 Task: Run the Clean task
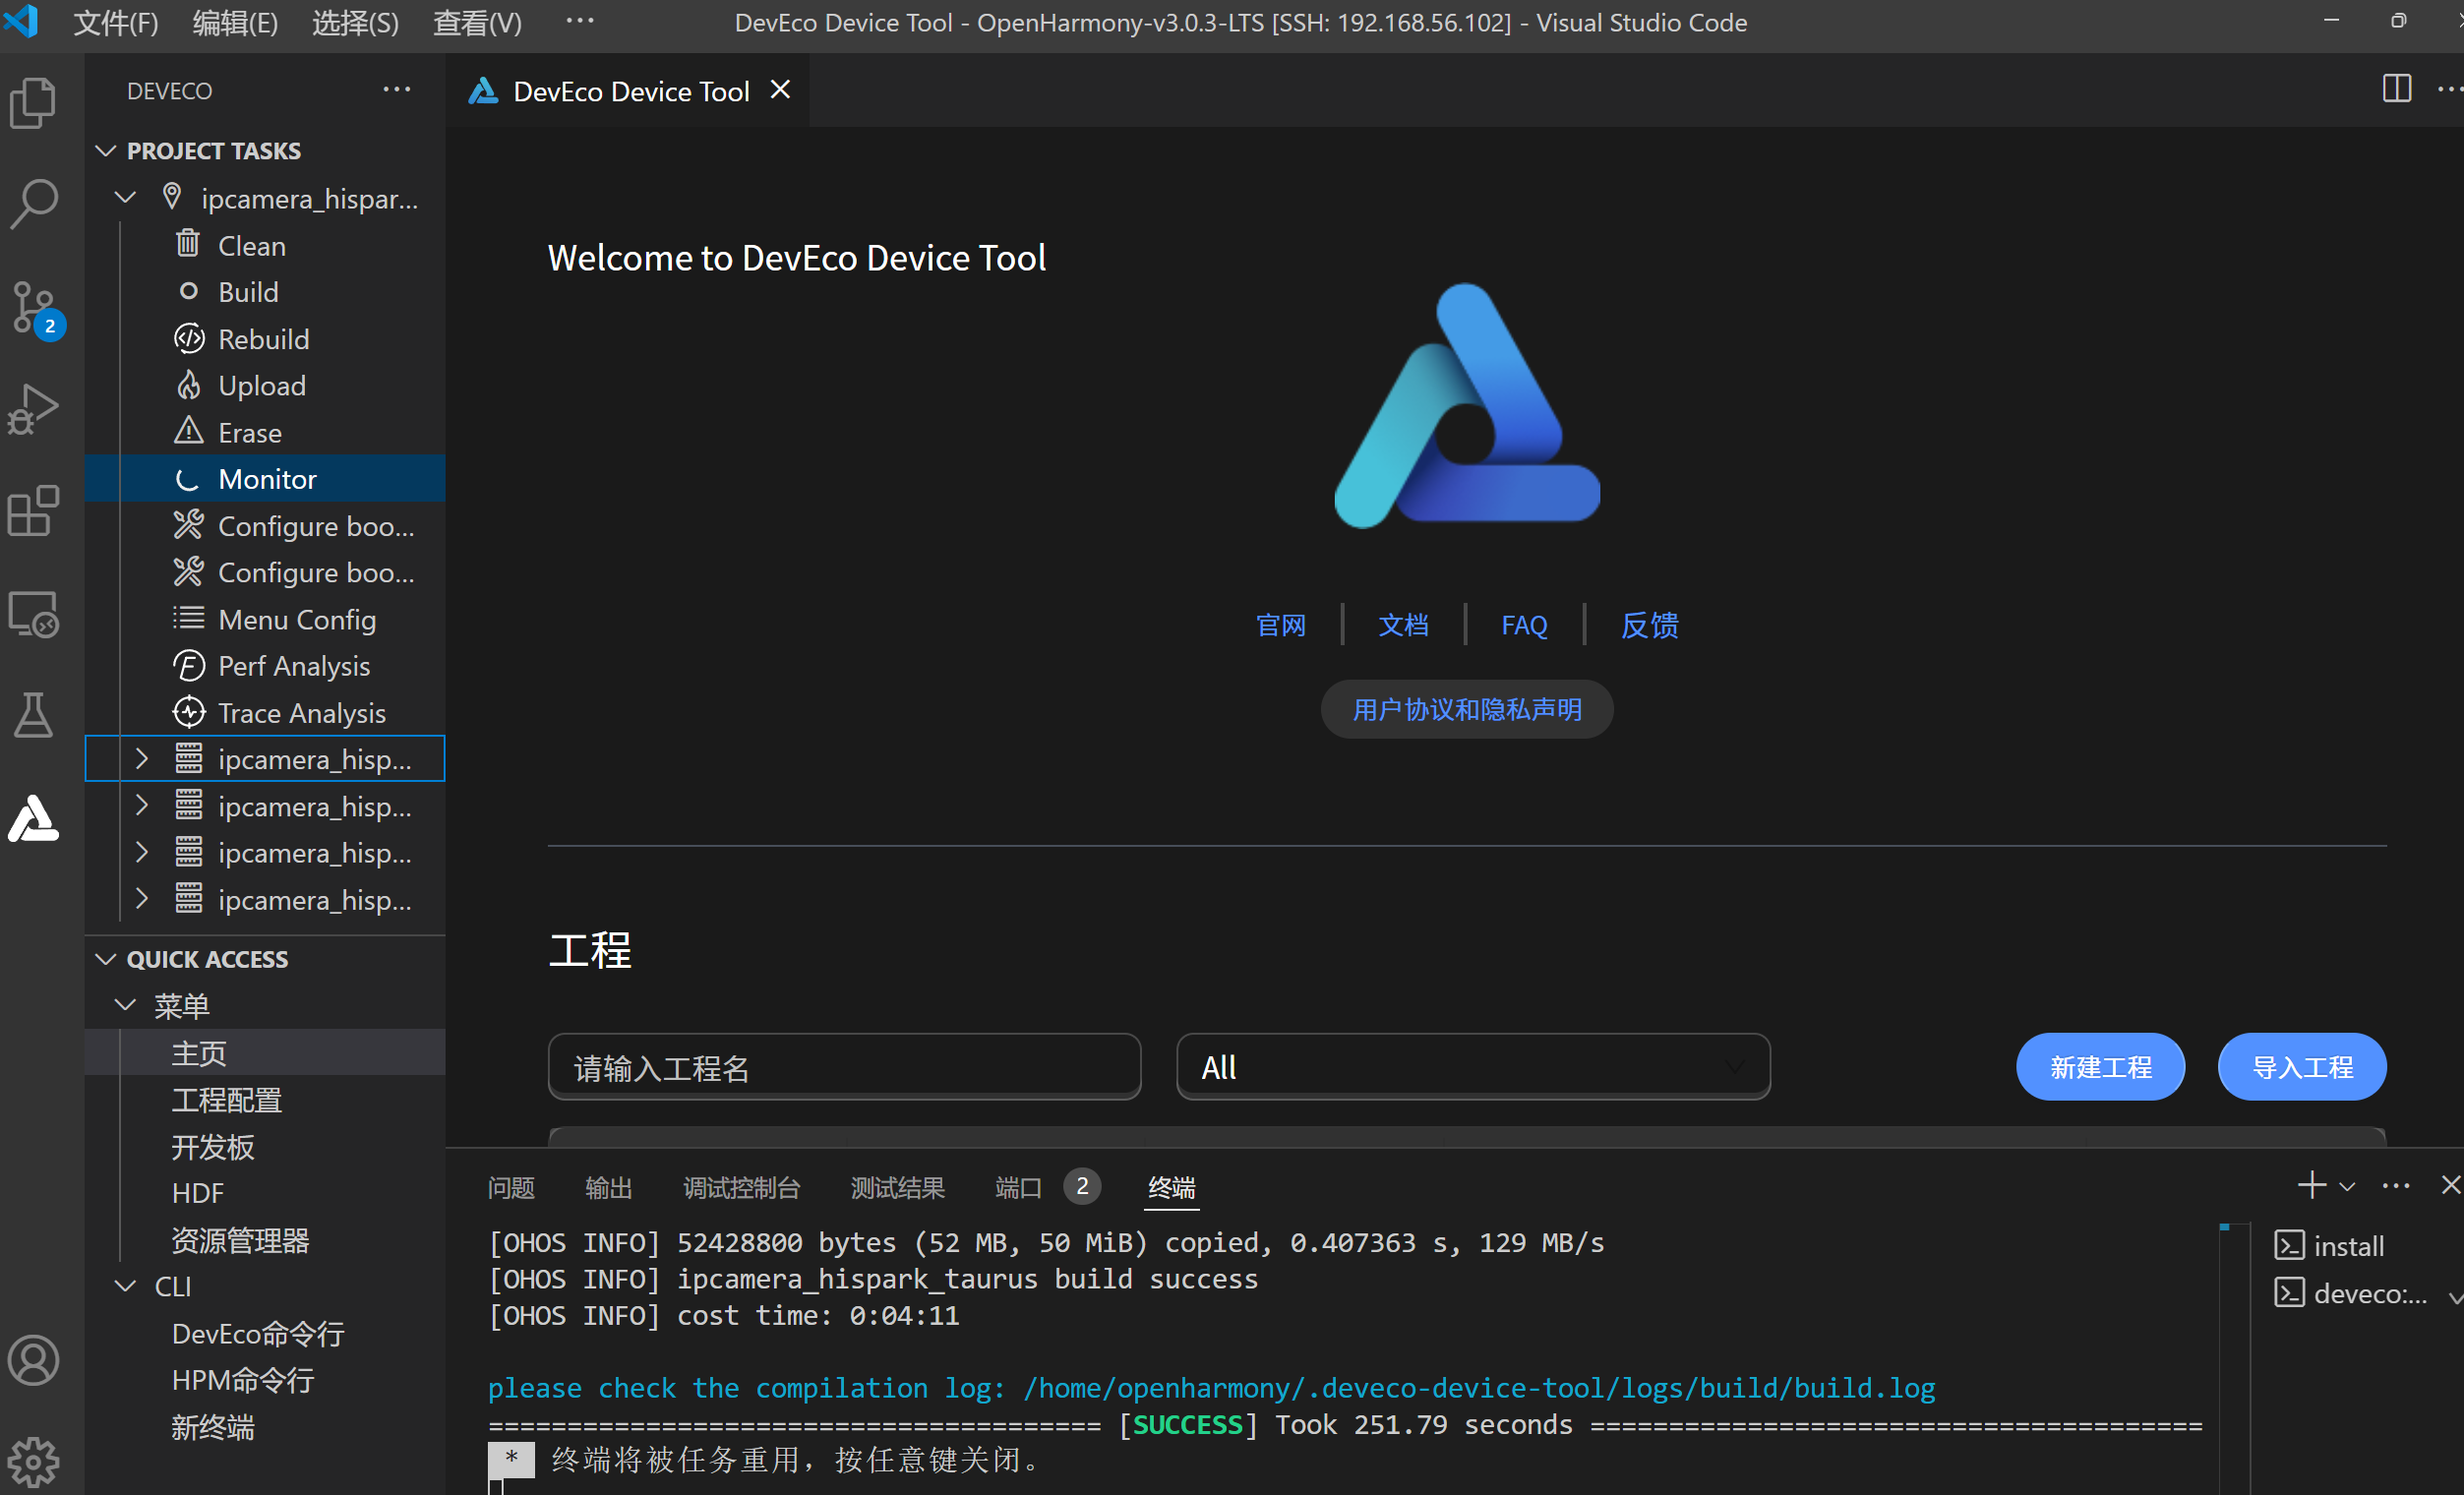pos(265,245)
